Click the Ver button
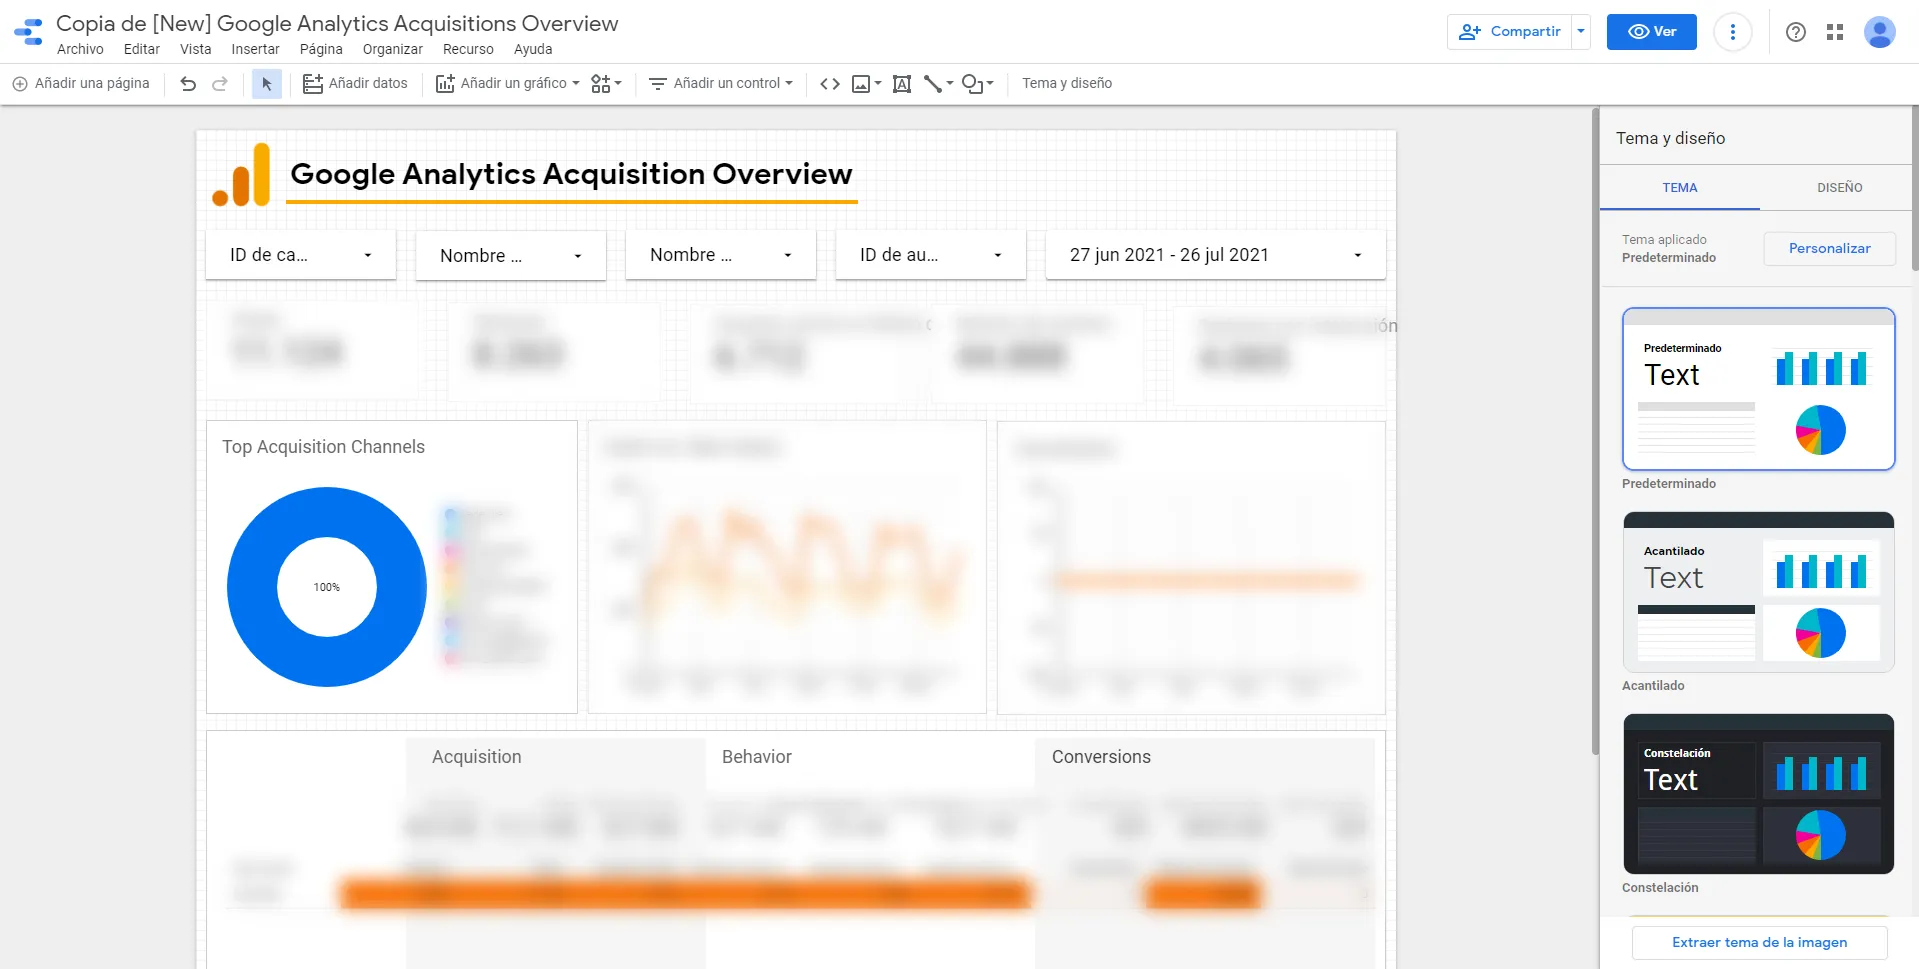This screenshot has width=1919, height=969. (1652, 32)
